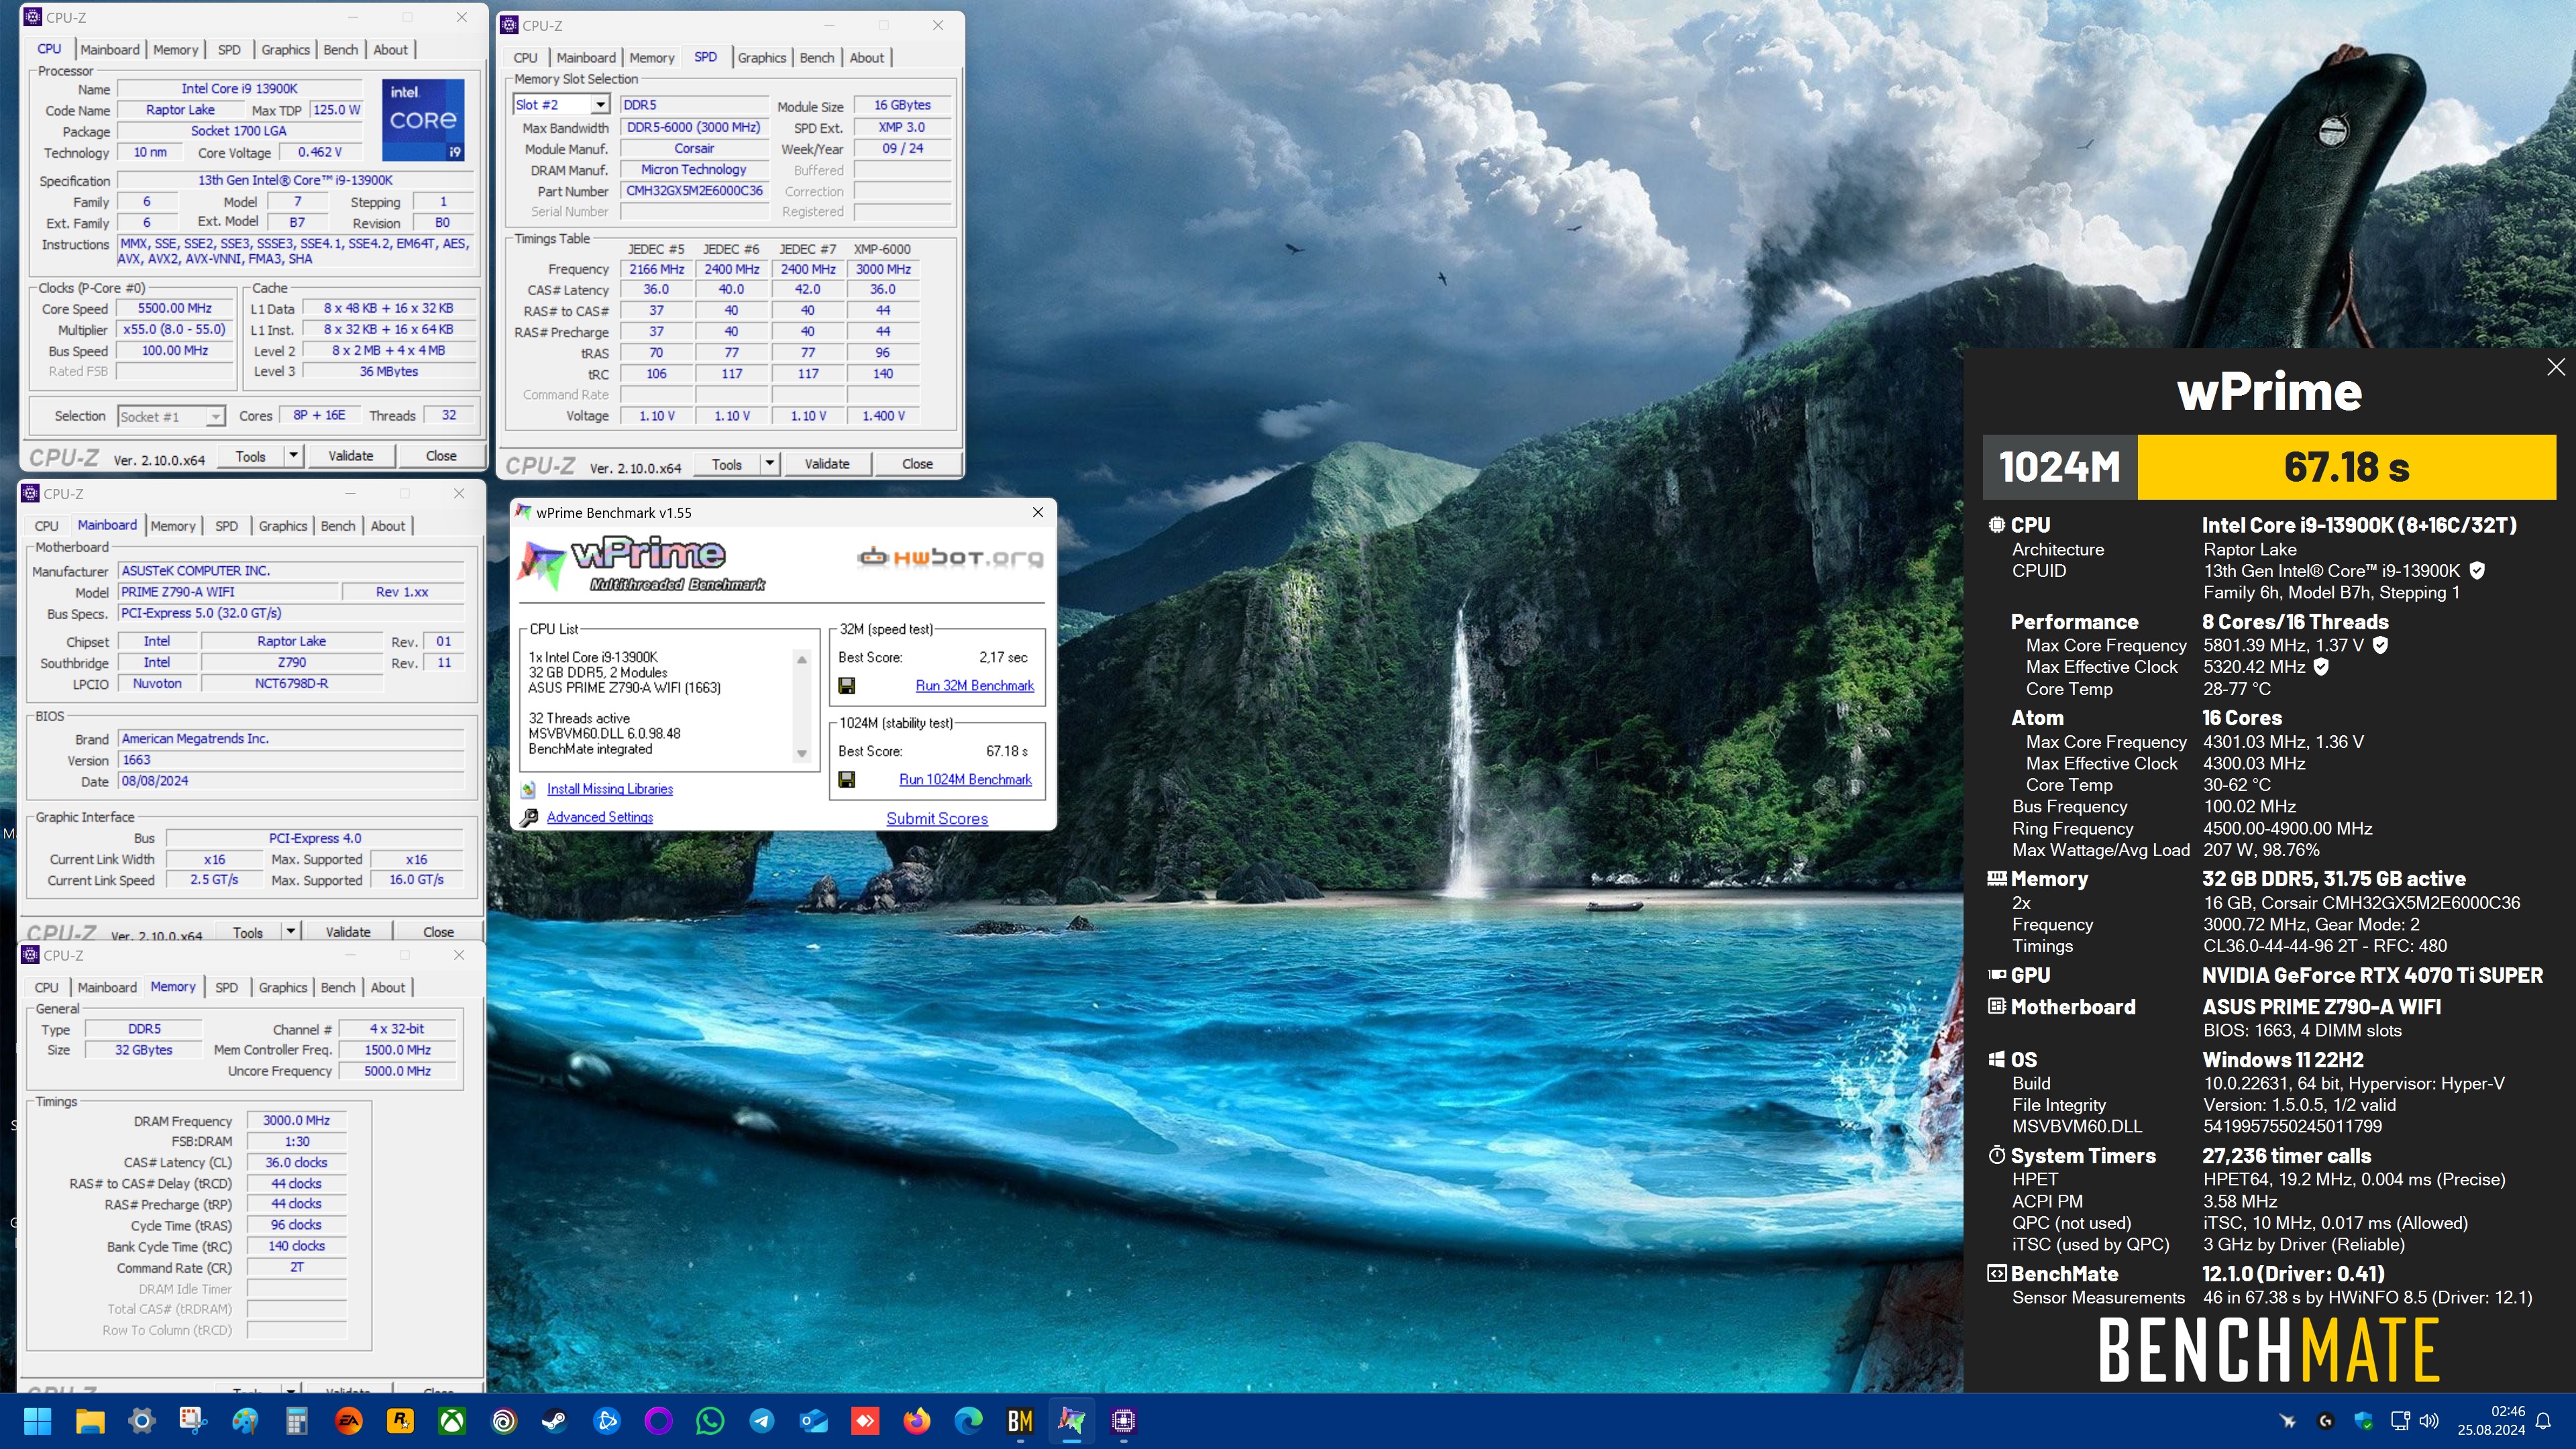Open the Windows Start menu
This screenshot has width=2576, height=1449.
pyautogui.click(x=38, y=1420)
